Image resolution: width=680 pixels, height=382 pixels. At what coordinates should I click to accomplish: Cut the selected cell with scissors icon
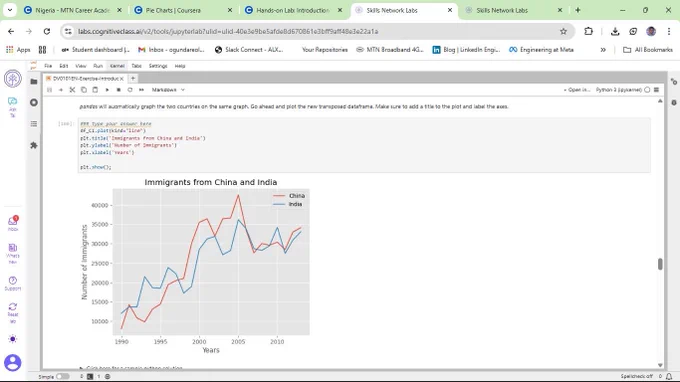[72, 90]
